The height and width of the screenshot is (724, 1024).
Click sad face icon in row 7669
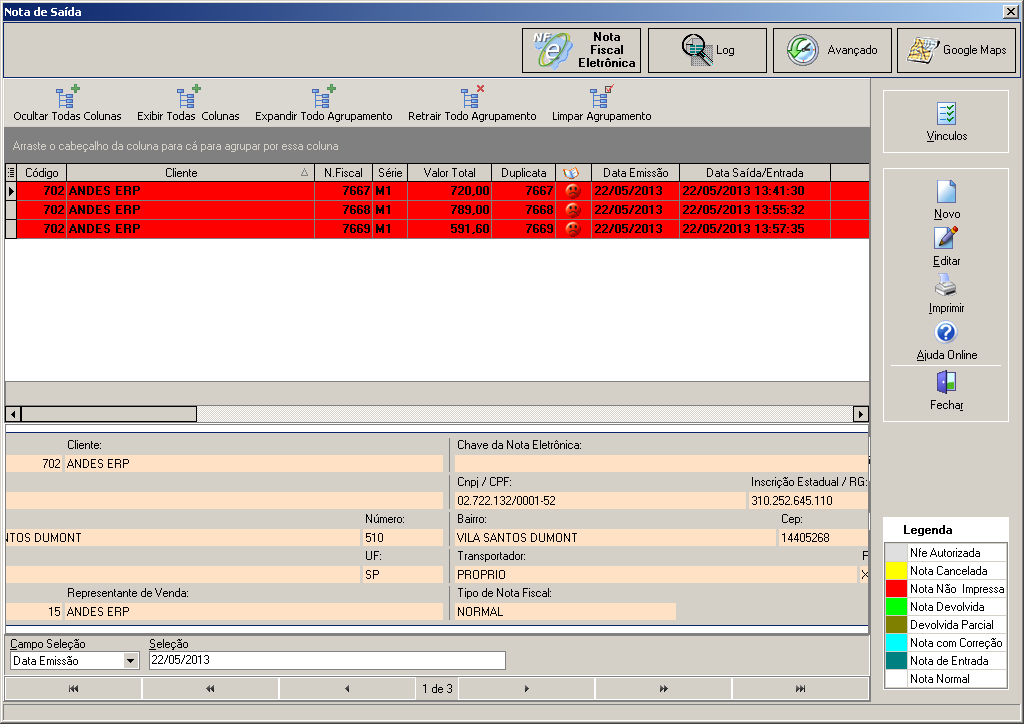[x=573, y=229]
